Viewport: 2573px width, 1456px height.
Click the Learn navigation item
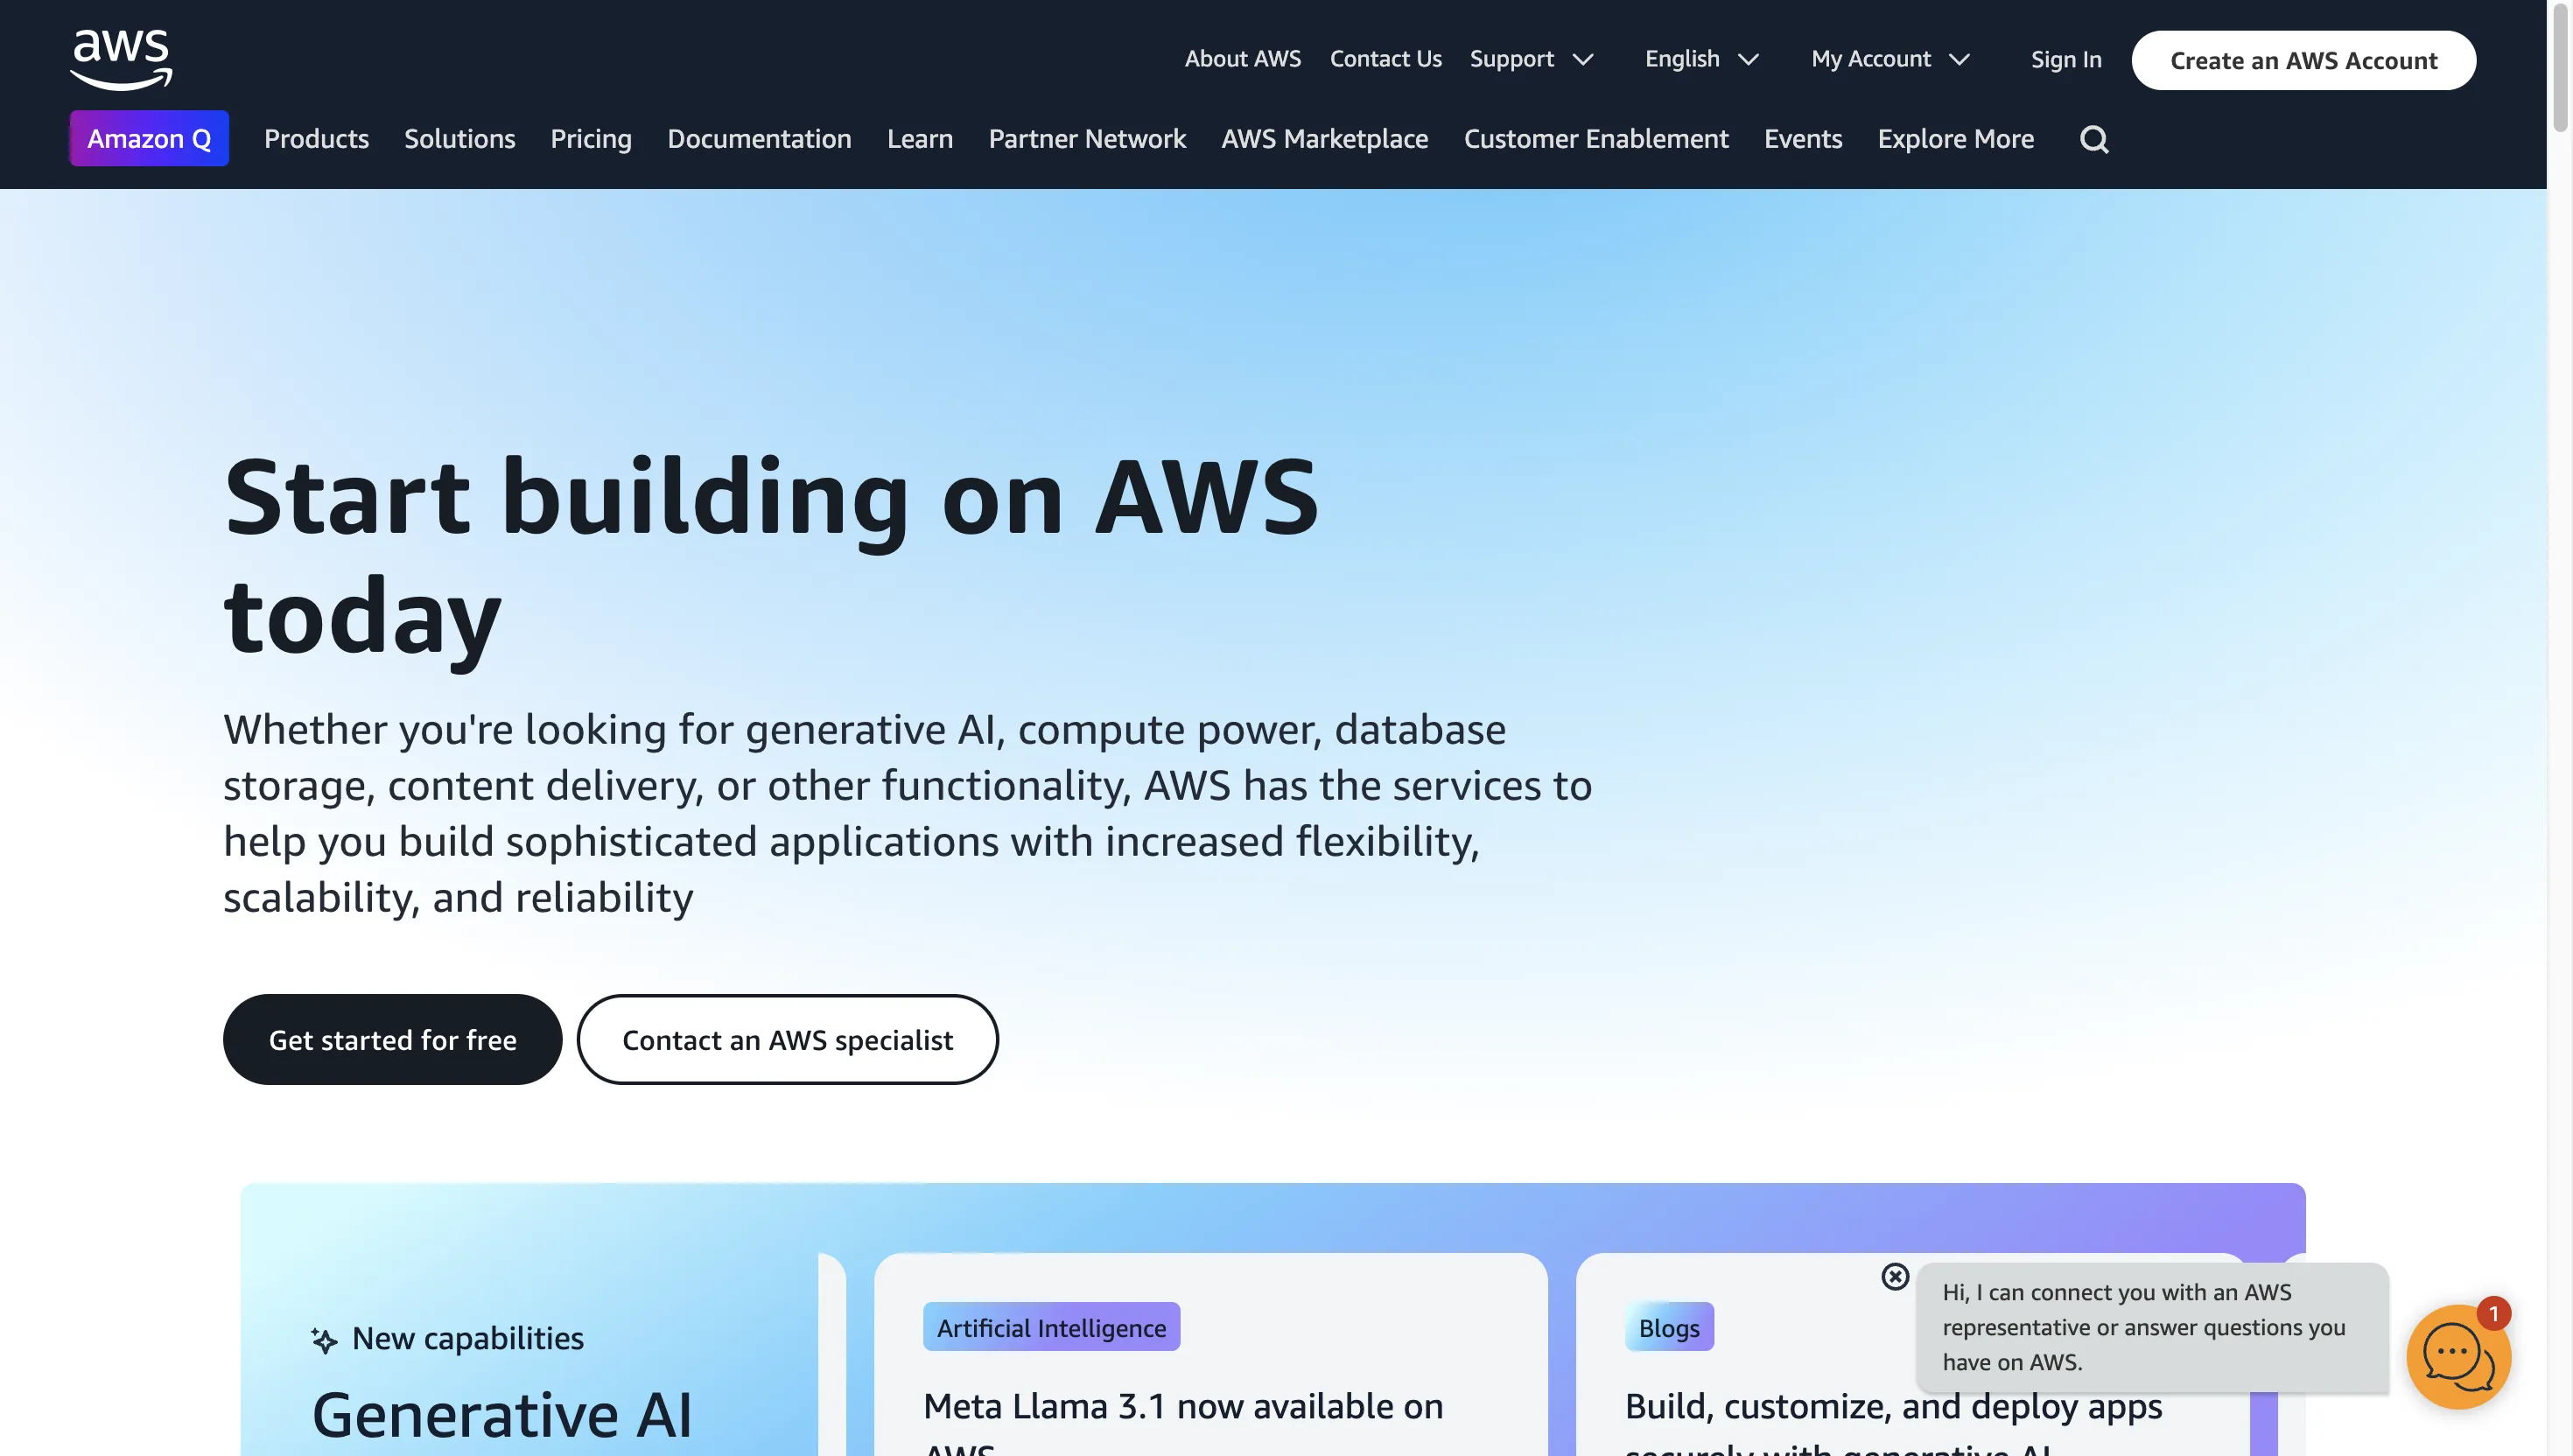(920, 139)
